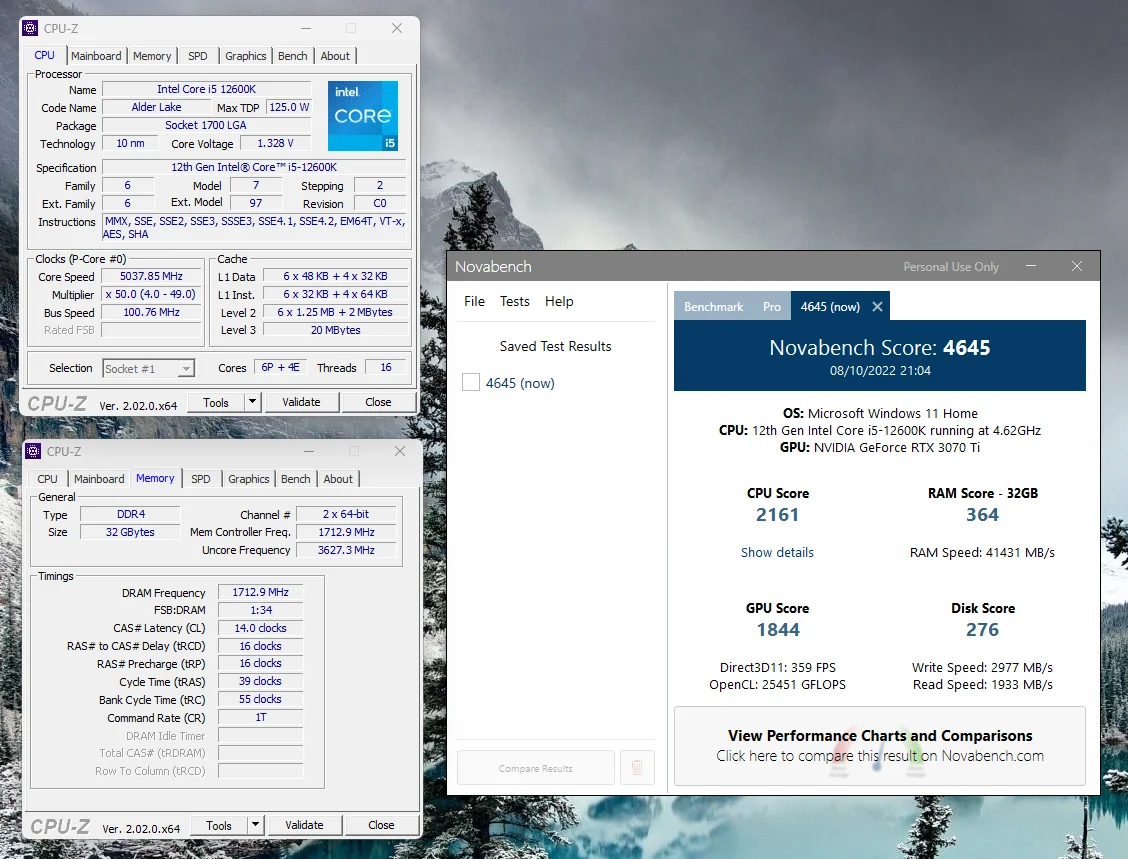Expand the Tools dropdown arrow in Memory CPU-Z window

255,824
